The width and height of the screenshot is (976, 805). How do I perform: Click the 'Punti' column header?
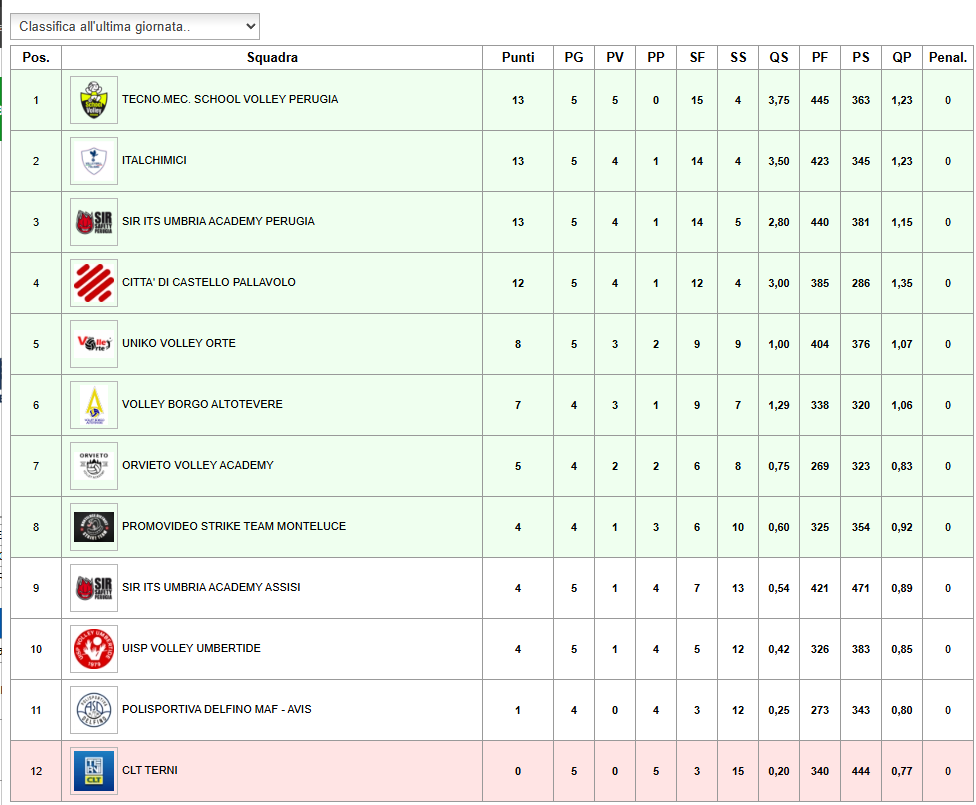[x=518, y=58]
